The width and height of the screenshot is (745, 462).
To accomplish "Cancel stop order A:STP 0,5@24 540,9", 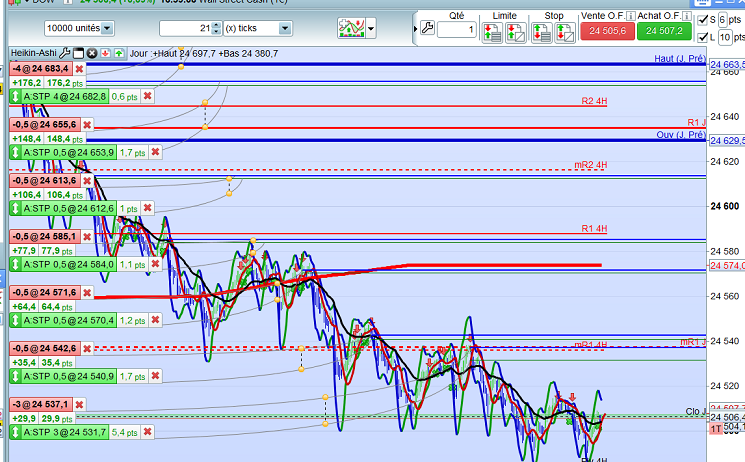I will coord(155,376).
